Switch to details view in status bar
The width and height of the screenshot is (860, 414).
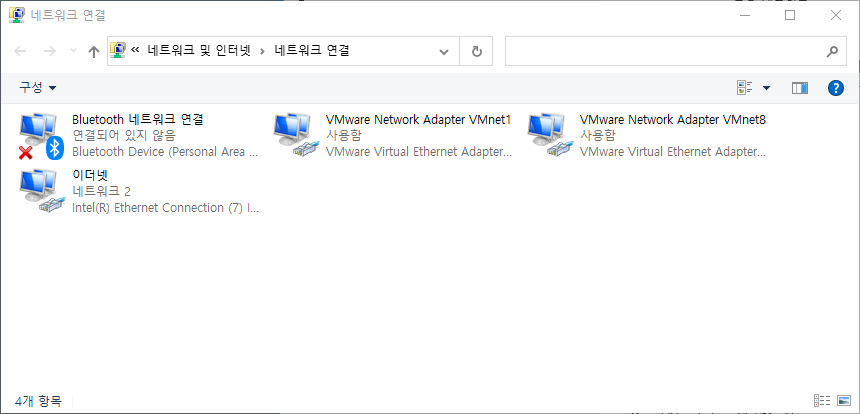[822, 400]
